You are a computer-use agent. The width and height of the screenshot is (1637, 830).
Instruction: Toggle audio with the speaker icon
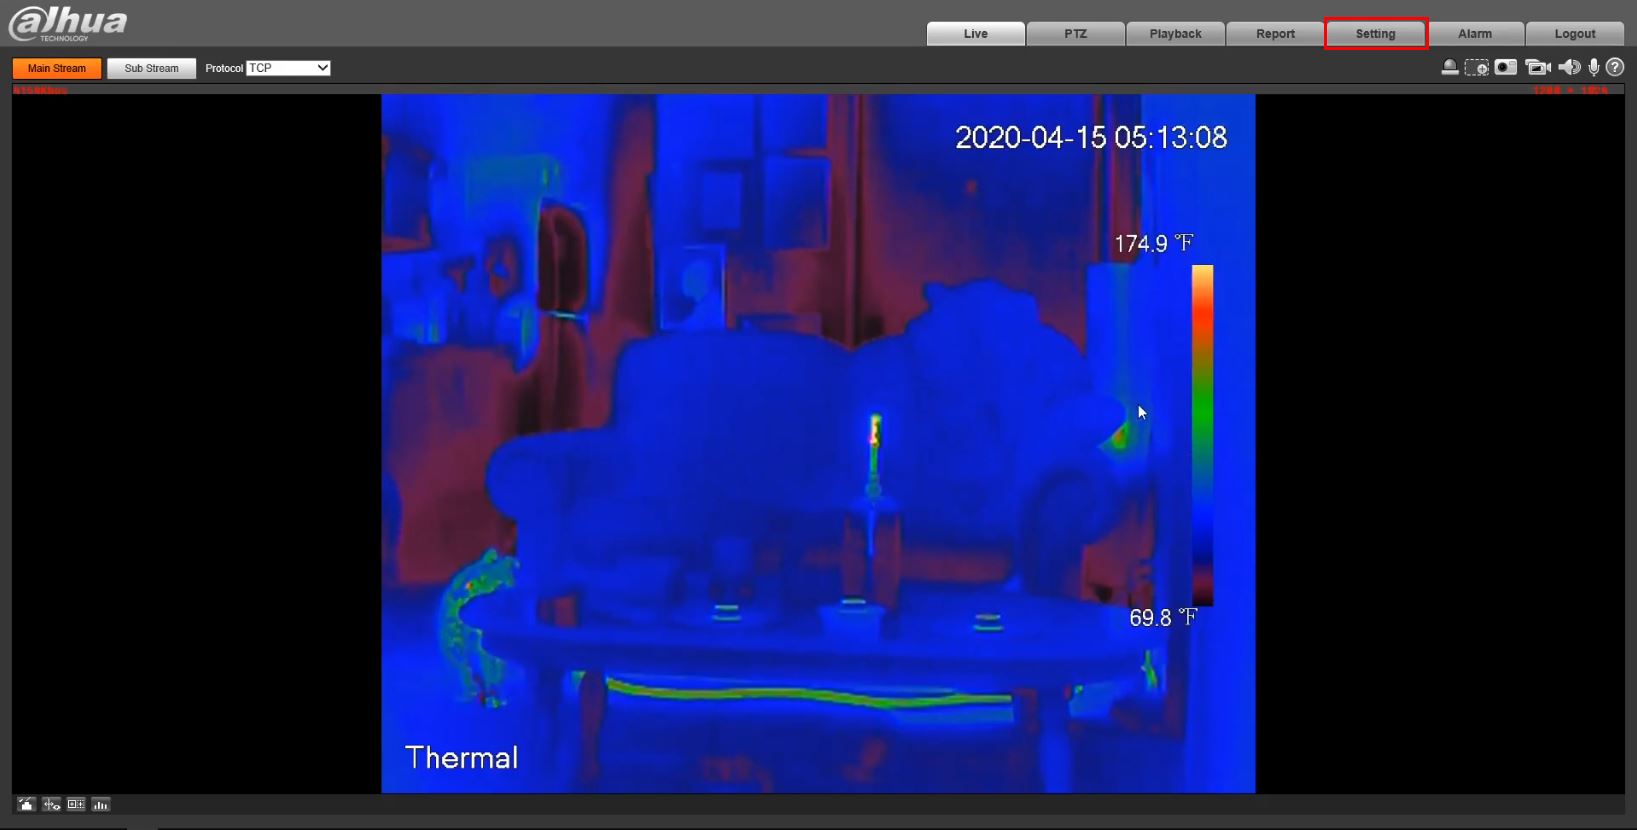[x=1569, y=67]
